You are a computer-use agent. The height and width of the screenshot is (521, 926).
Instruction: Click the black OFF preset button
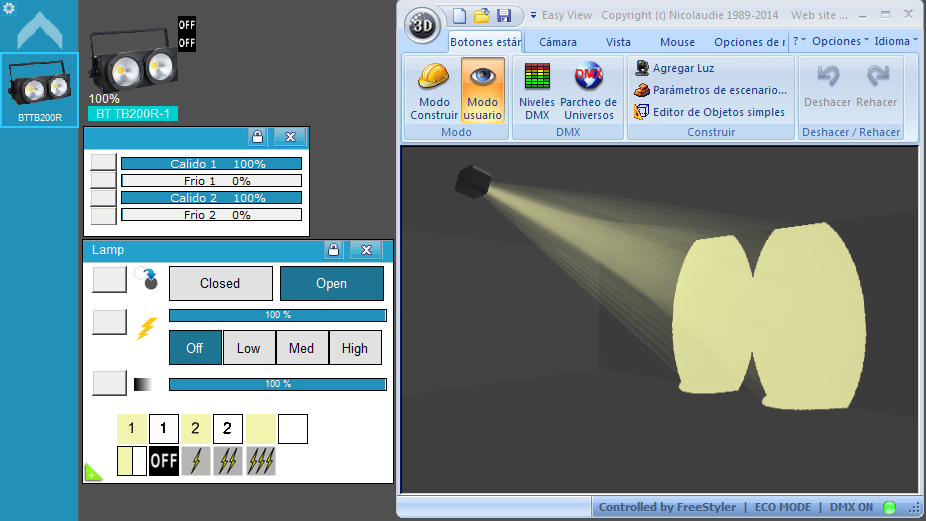pos(164,461)
